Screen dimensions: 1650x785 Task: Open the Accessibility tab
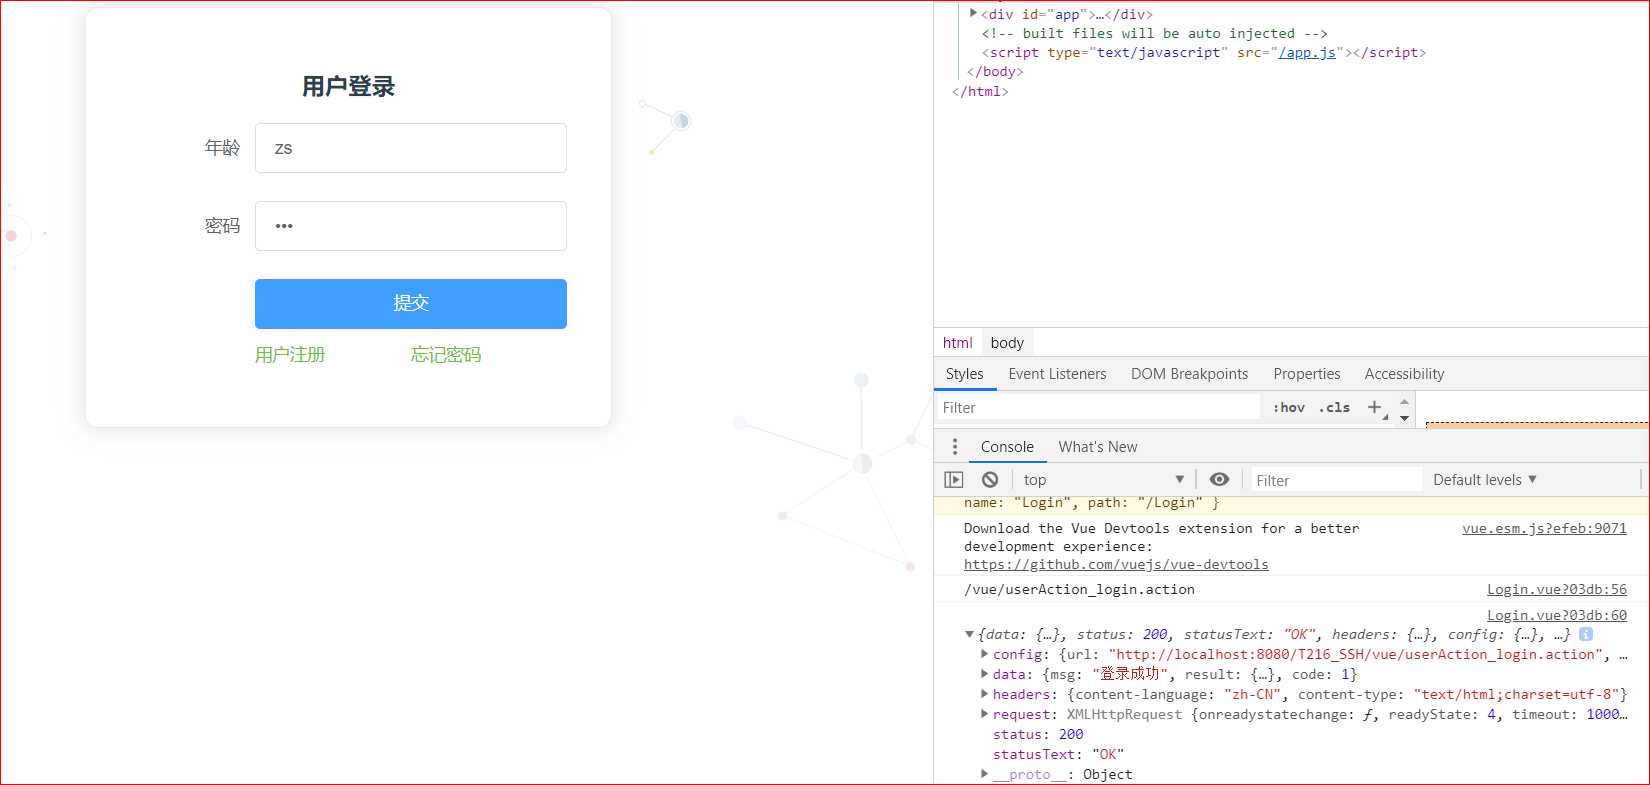[x=1404, y=374]
